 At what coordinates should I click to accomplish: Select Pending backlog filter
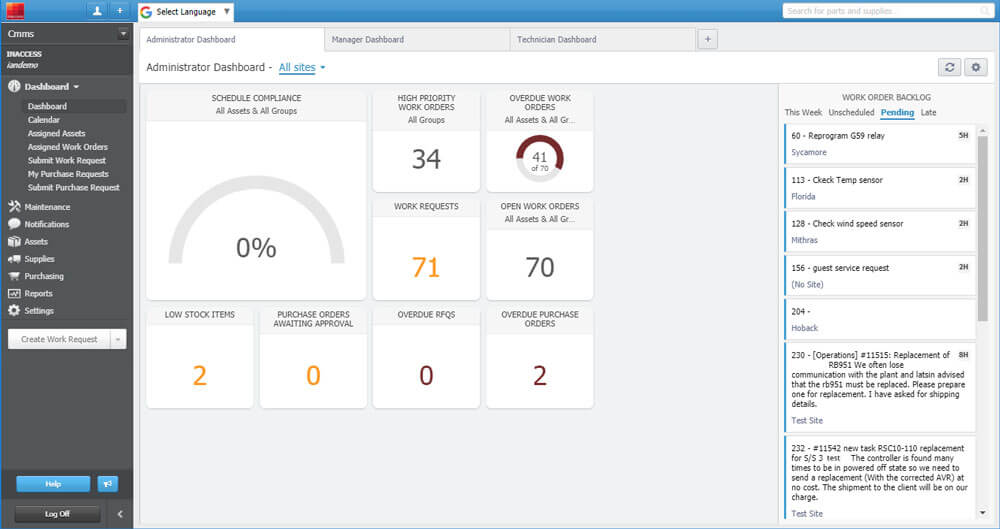[x=897, y=112]
